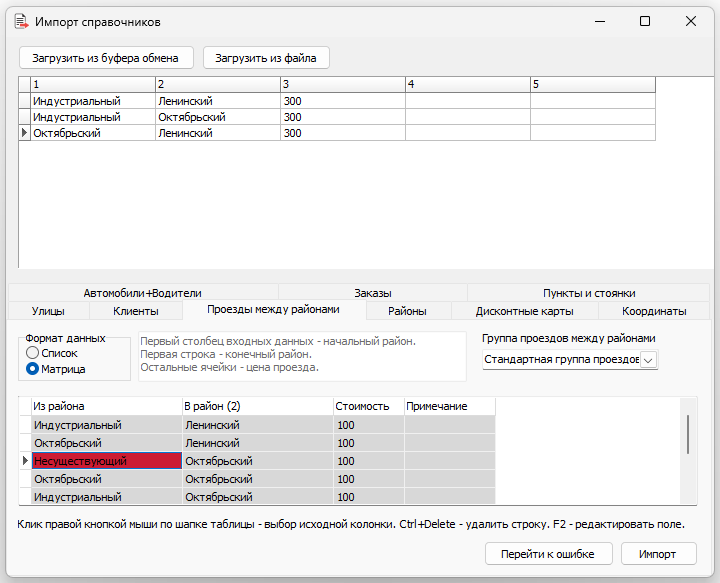This screenshot has height=583, width=720.
Task: Click Октябрьский destination in Несуществующий row
Action: (258, 461)
